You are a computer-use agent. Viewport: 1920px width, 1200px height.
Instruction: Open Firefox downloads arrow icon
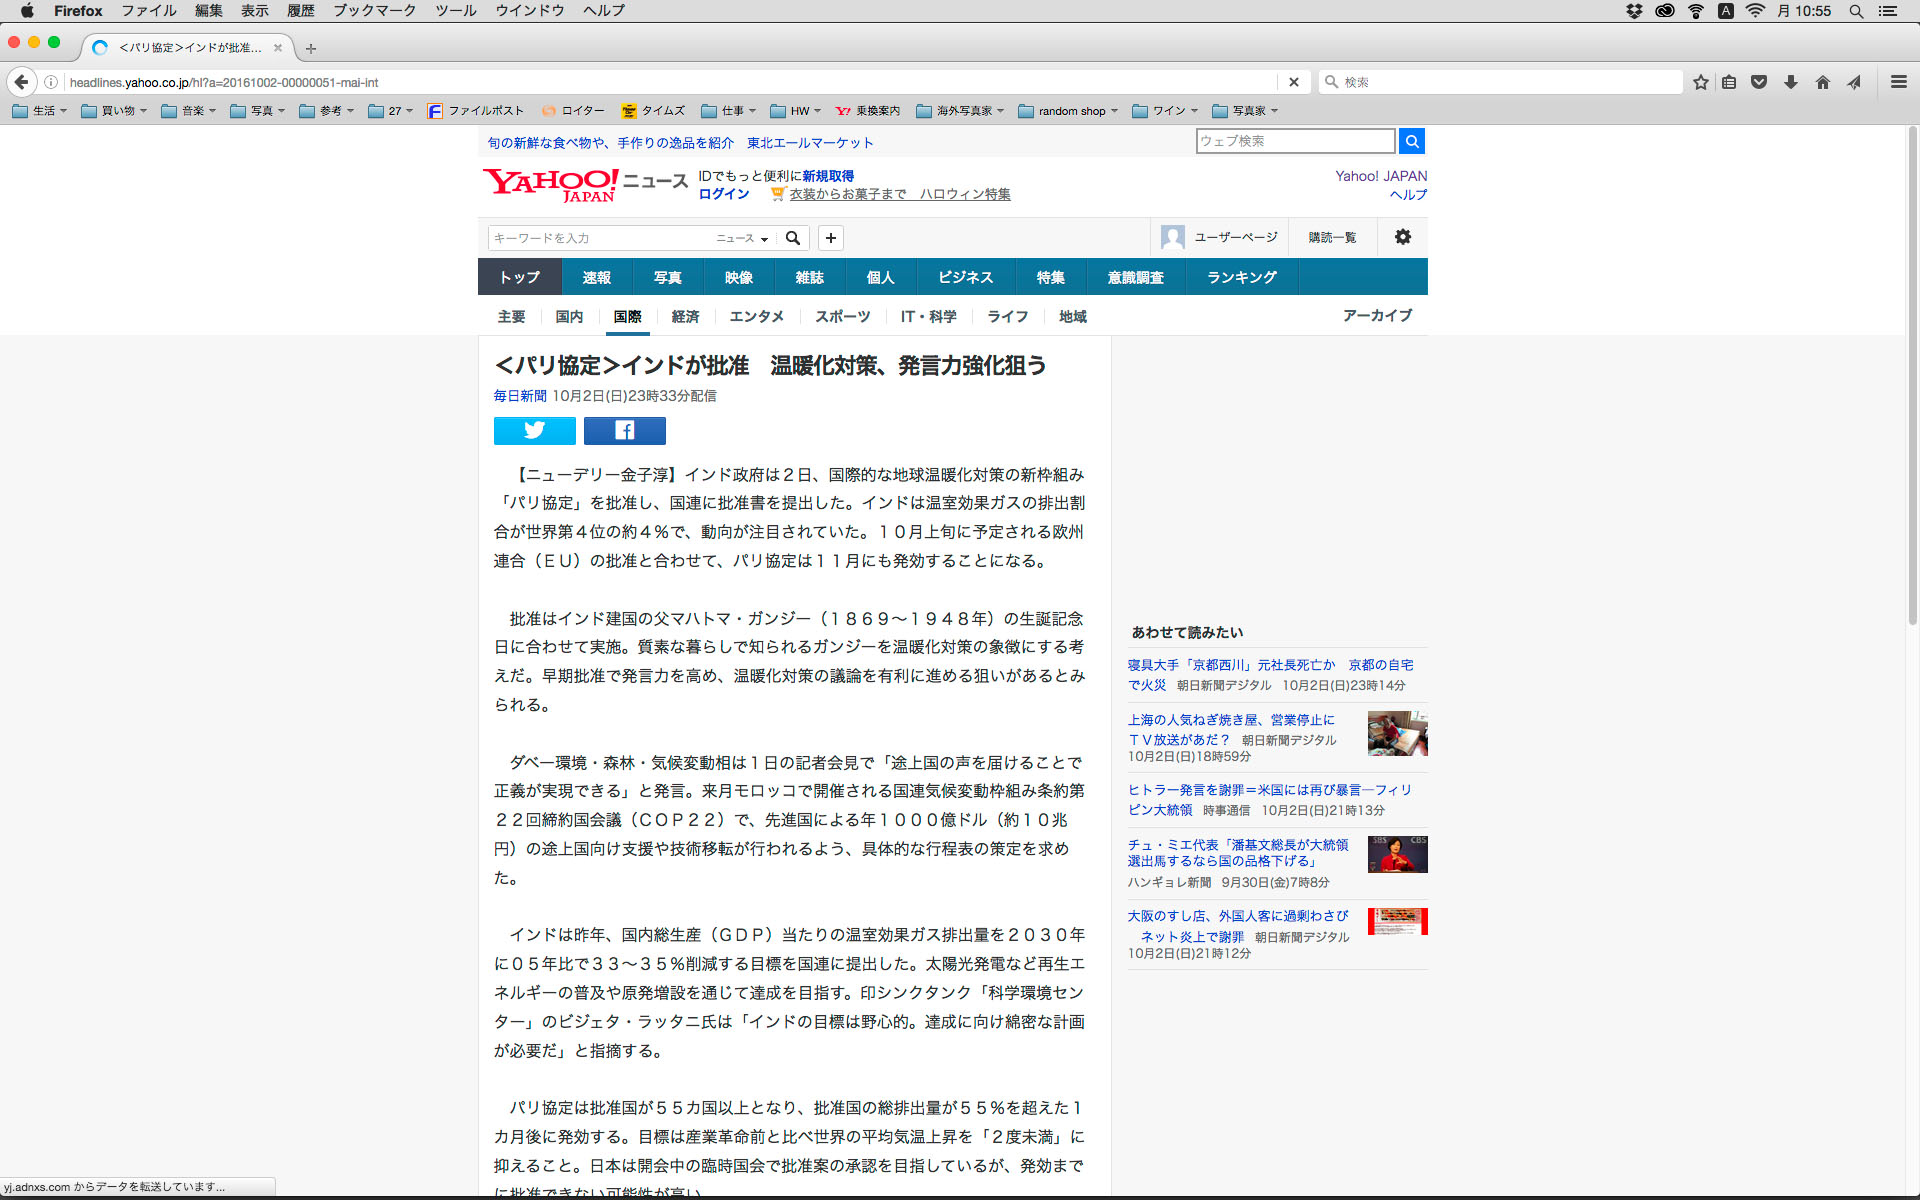point(1791,82)
